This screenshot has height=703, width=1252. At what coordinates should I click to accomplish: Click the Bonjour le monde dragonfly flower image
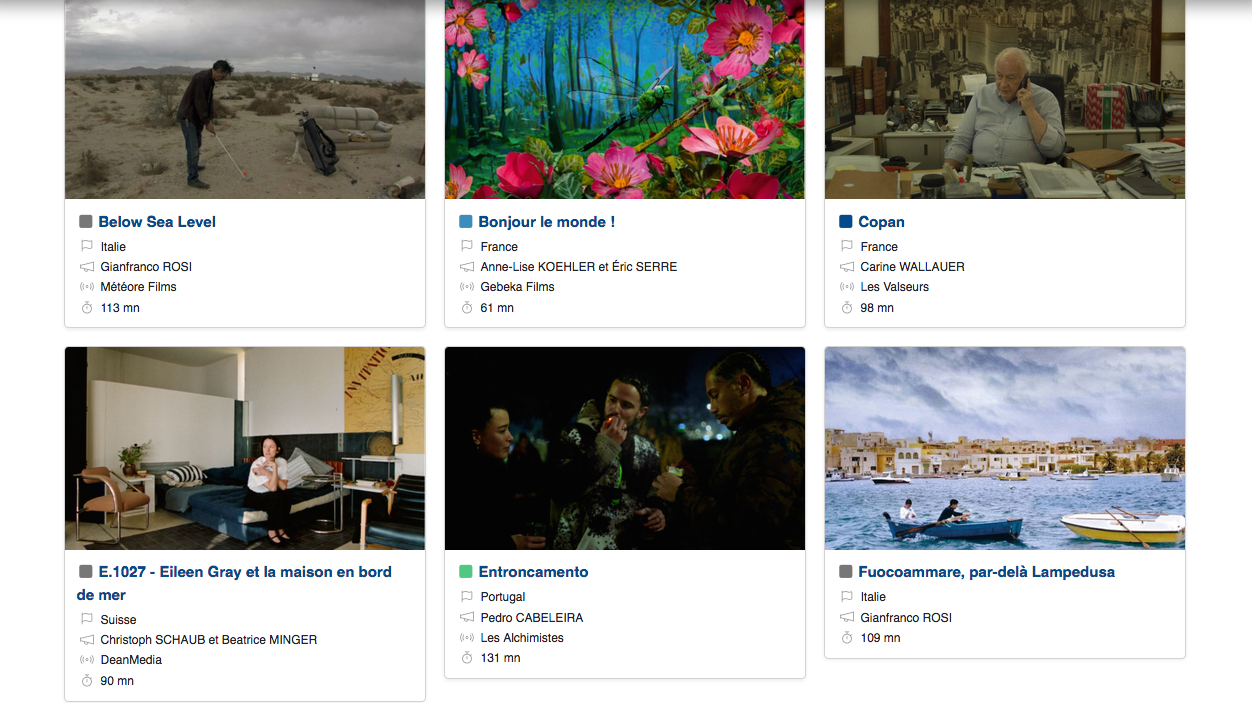point(625,99)
